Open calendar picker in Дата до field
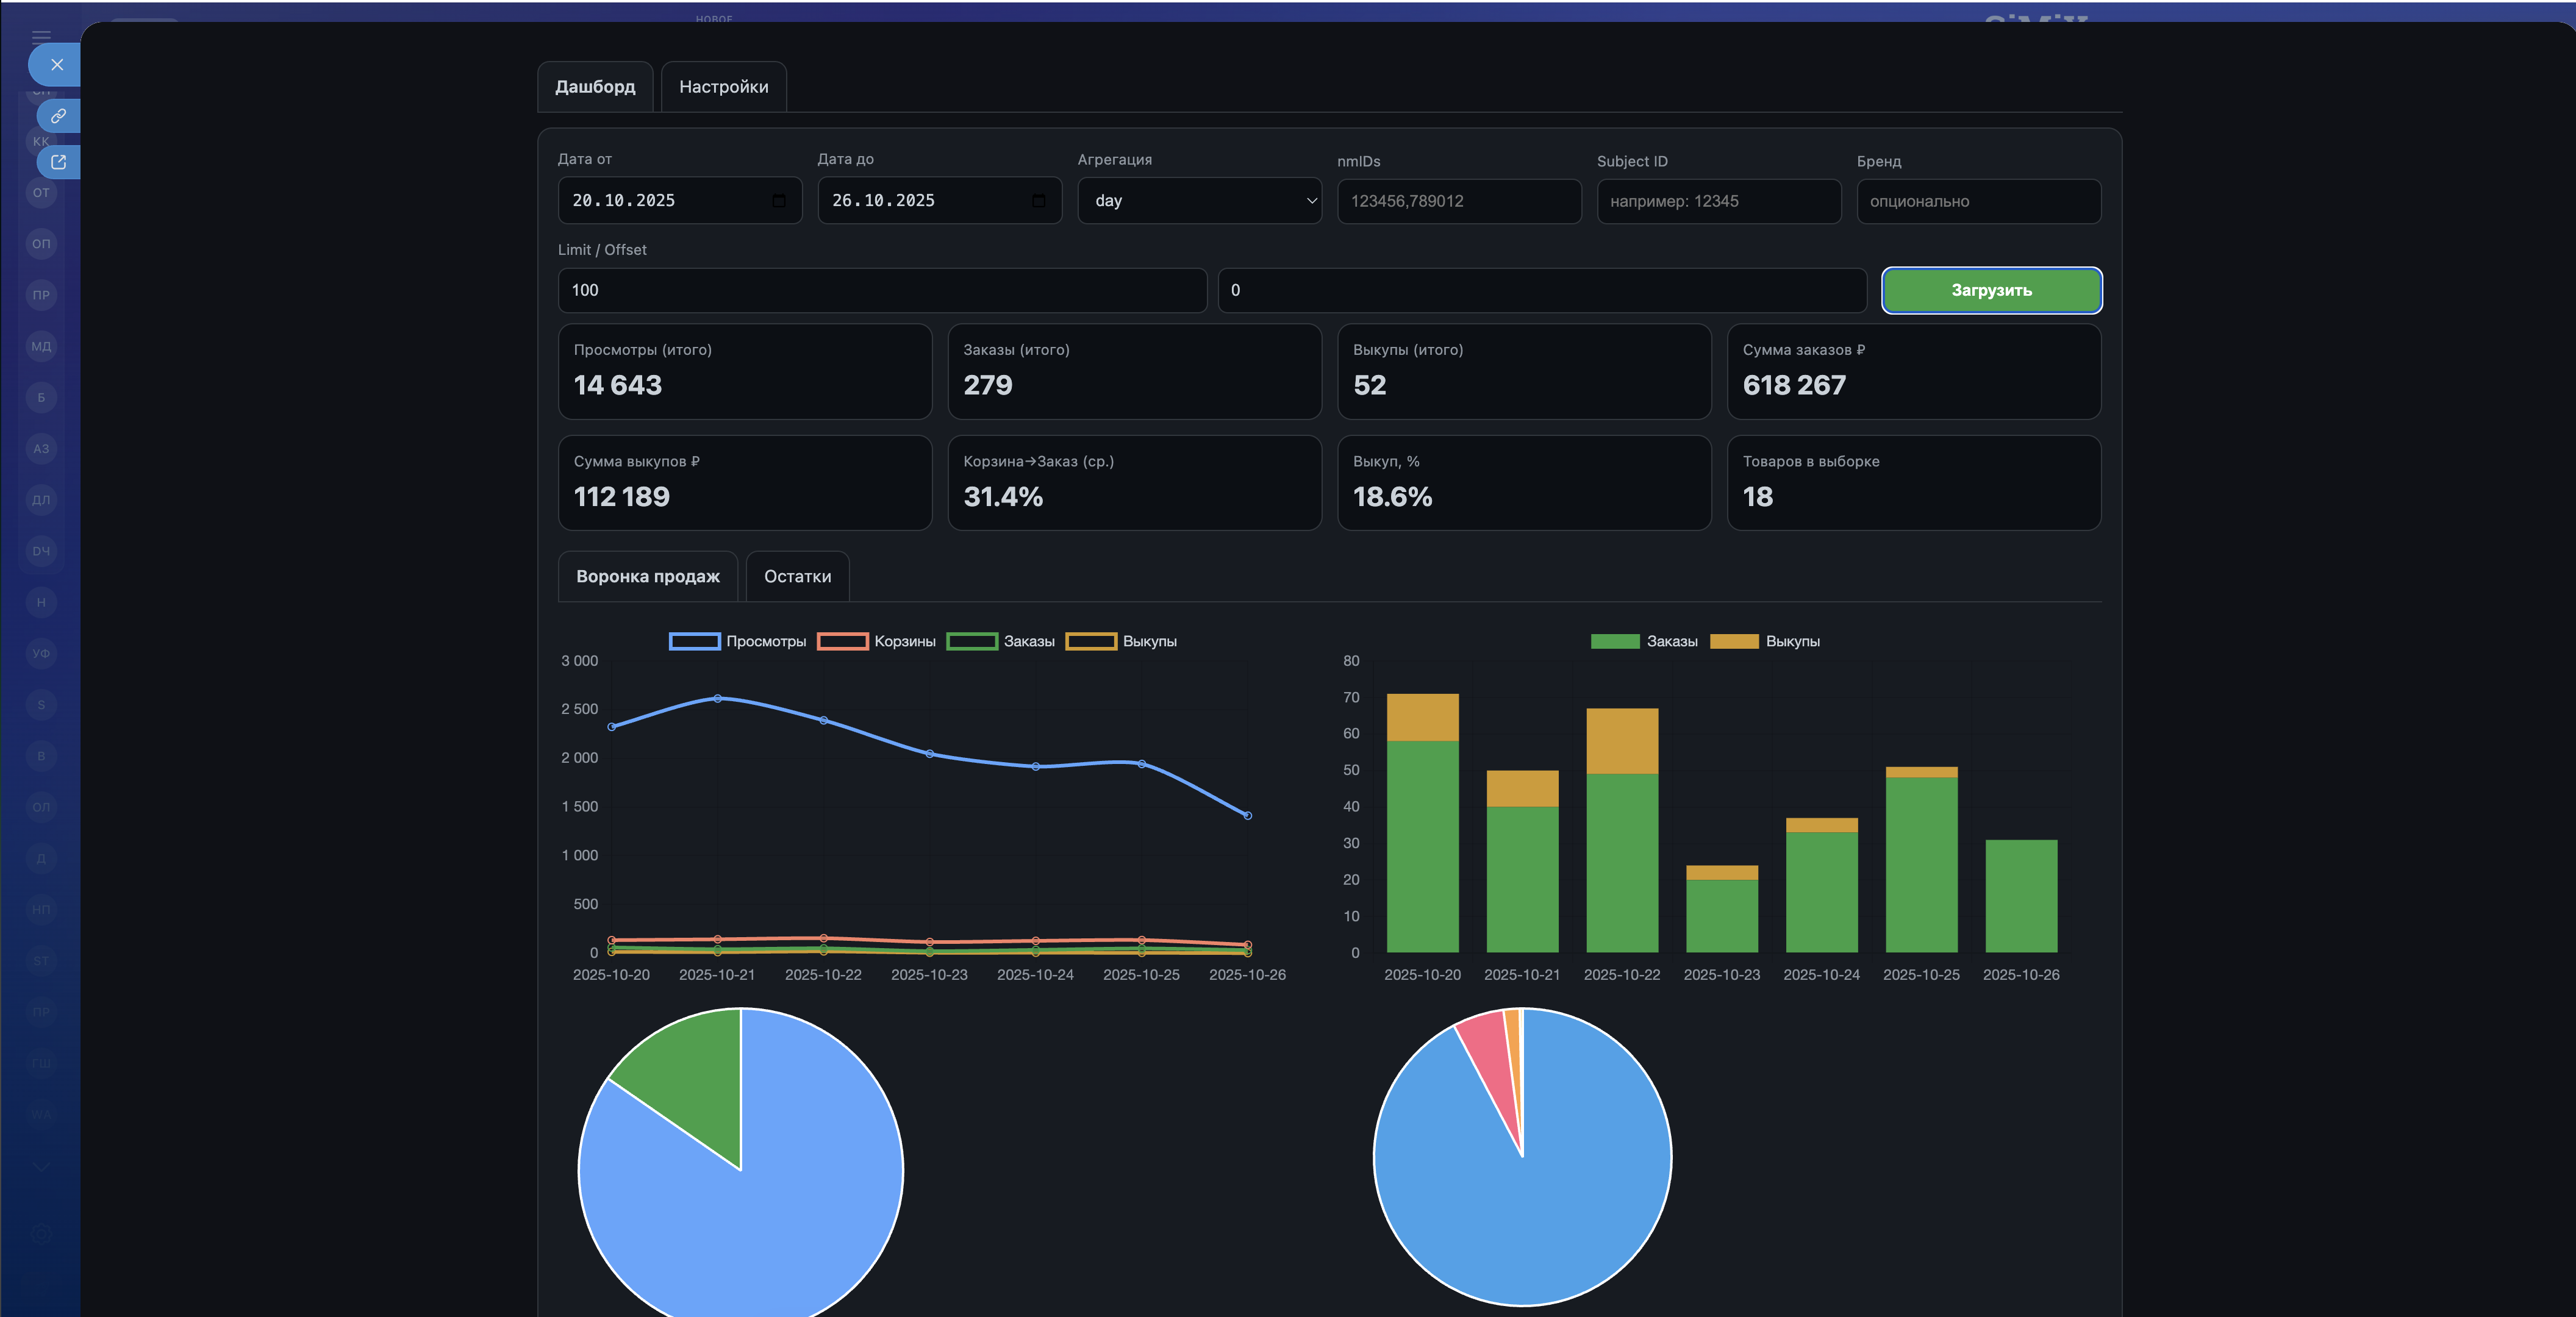 tap(1038, 201)
